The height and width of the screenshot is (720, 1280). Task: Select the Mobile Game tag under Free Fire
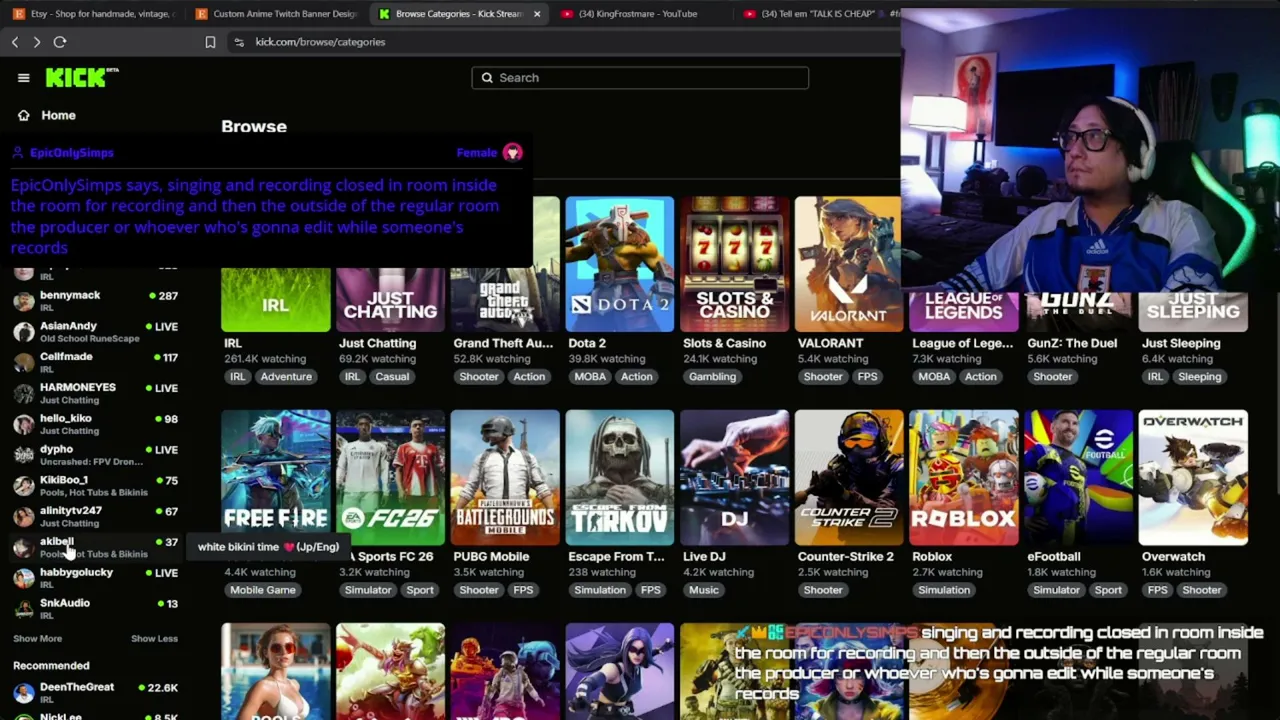tap(263, 590)
